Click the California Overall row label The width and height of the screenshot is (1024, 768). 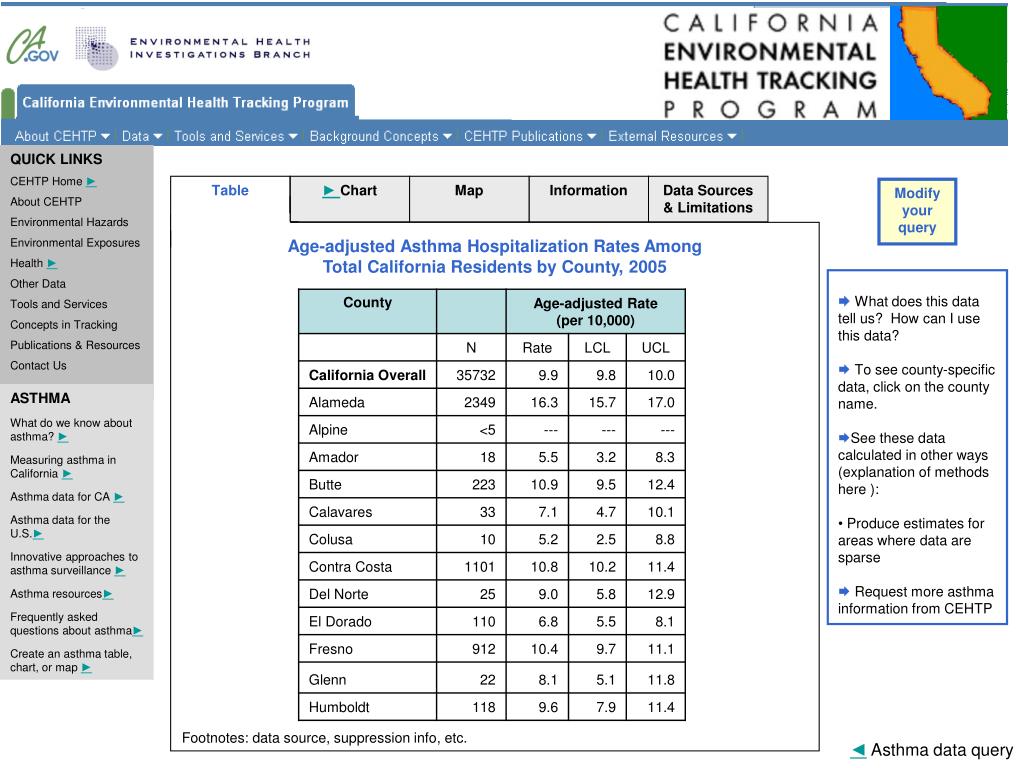368,376
